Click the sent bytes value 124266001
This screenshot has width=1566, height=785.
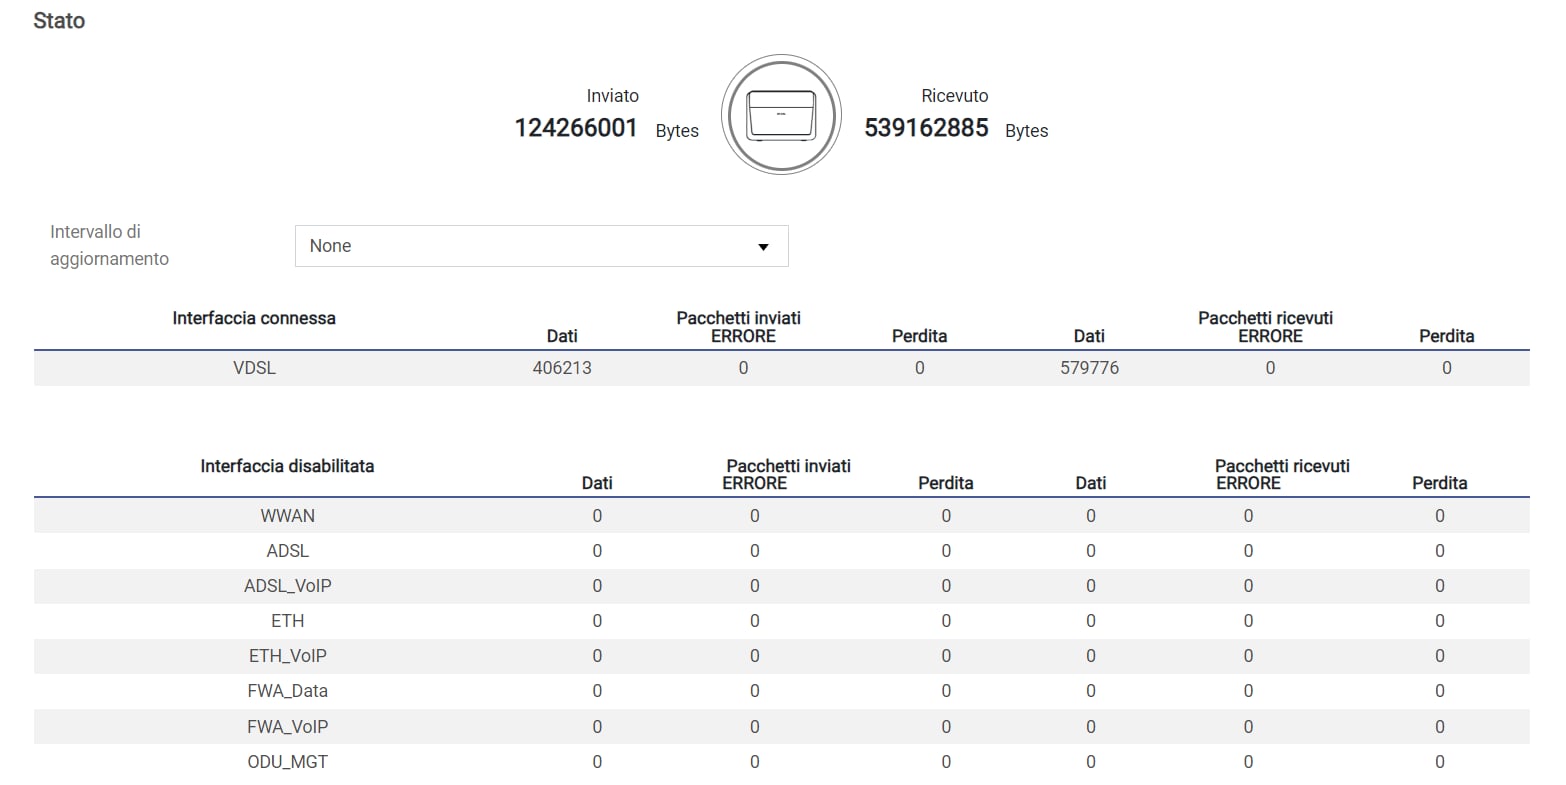click(576, 128)
